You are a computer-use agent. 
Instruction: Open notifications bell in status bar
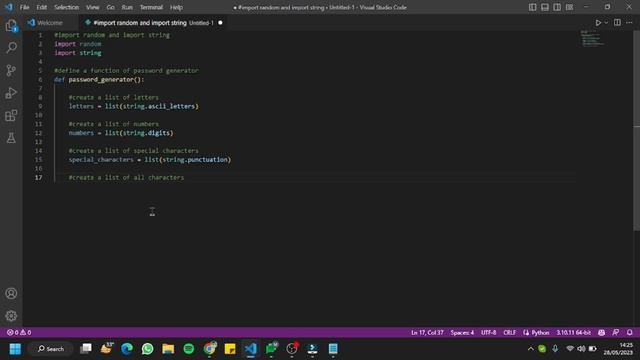click(630, 333)
